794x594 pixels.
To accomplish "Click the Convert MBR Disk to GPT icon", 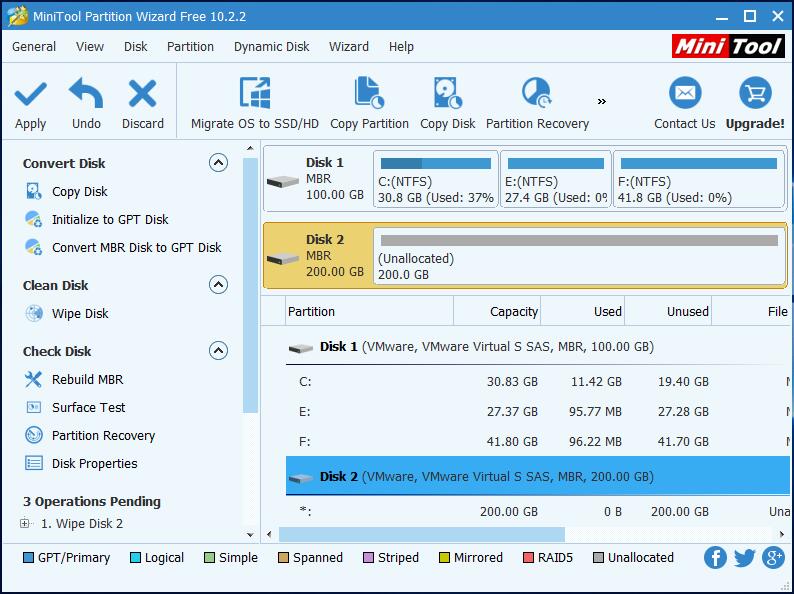I will click(x=33, y=247).
